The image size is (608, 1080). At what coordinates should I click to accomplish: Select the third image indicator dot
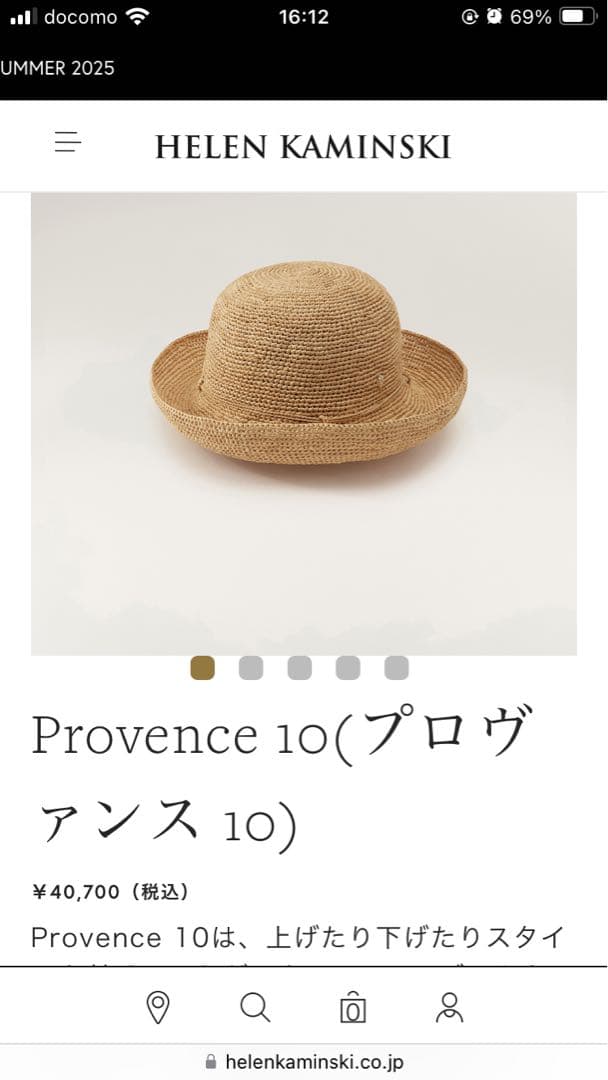(x=300, y=668)
